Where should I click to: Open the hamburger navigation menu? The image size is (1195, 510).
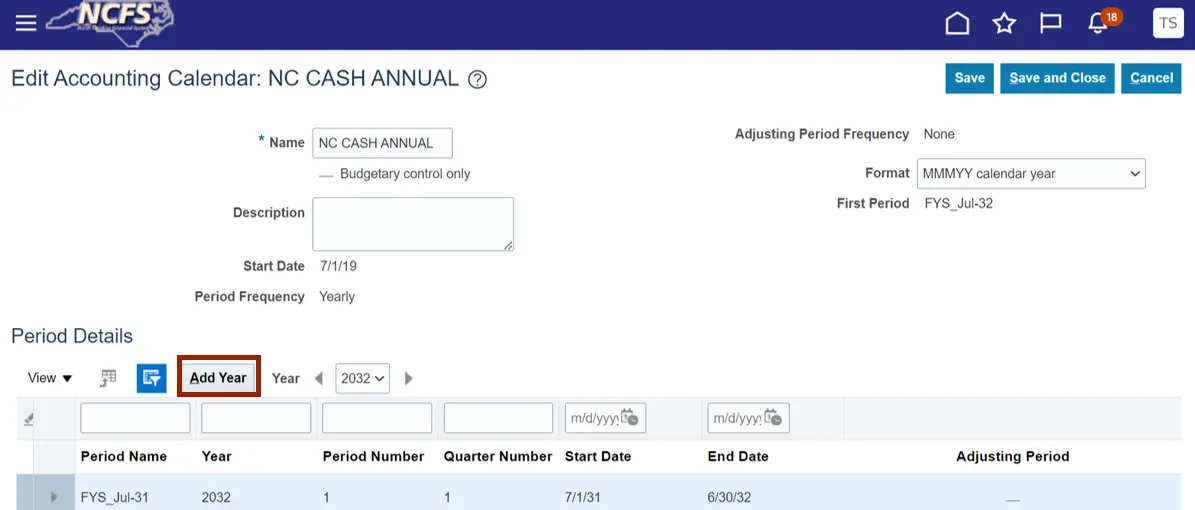click(x=25, y=23)
